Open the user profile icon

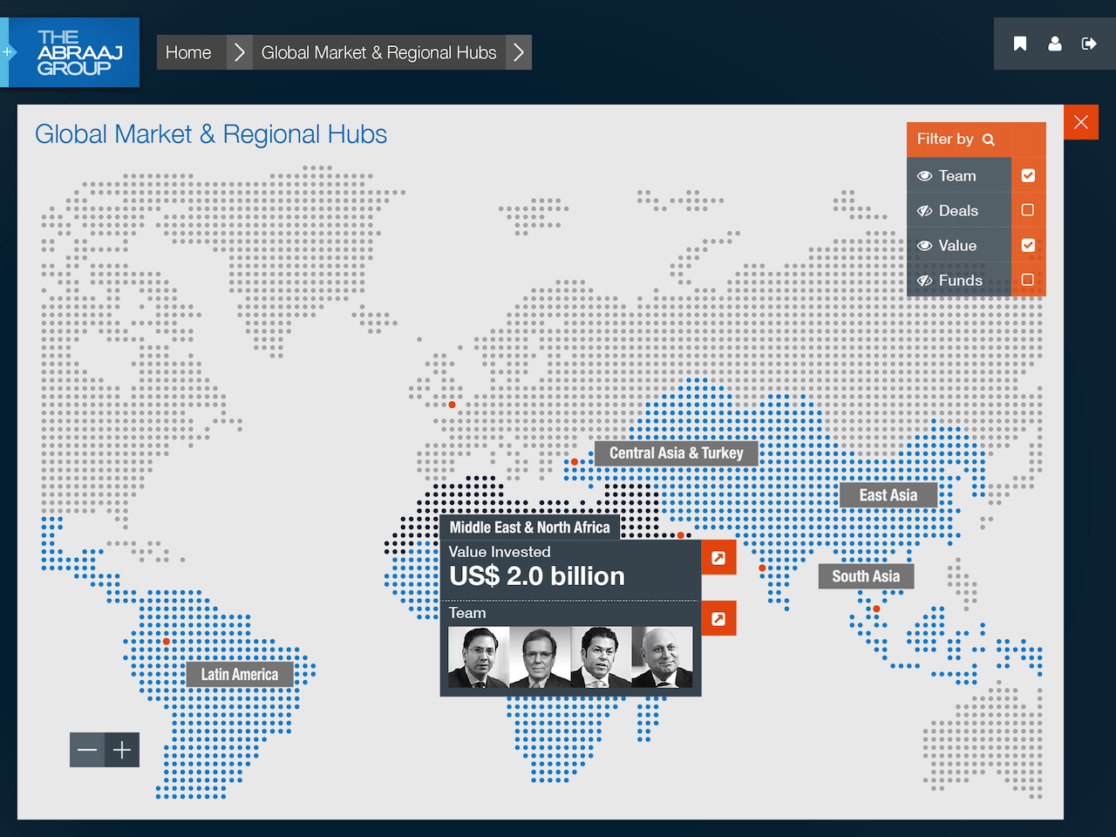pyautogui.click(x=1055, y=44)
